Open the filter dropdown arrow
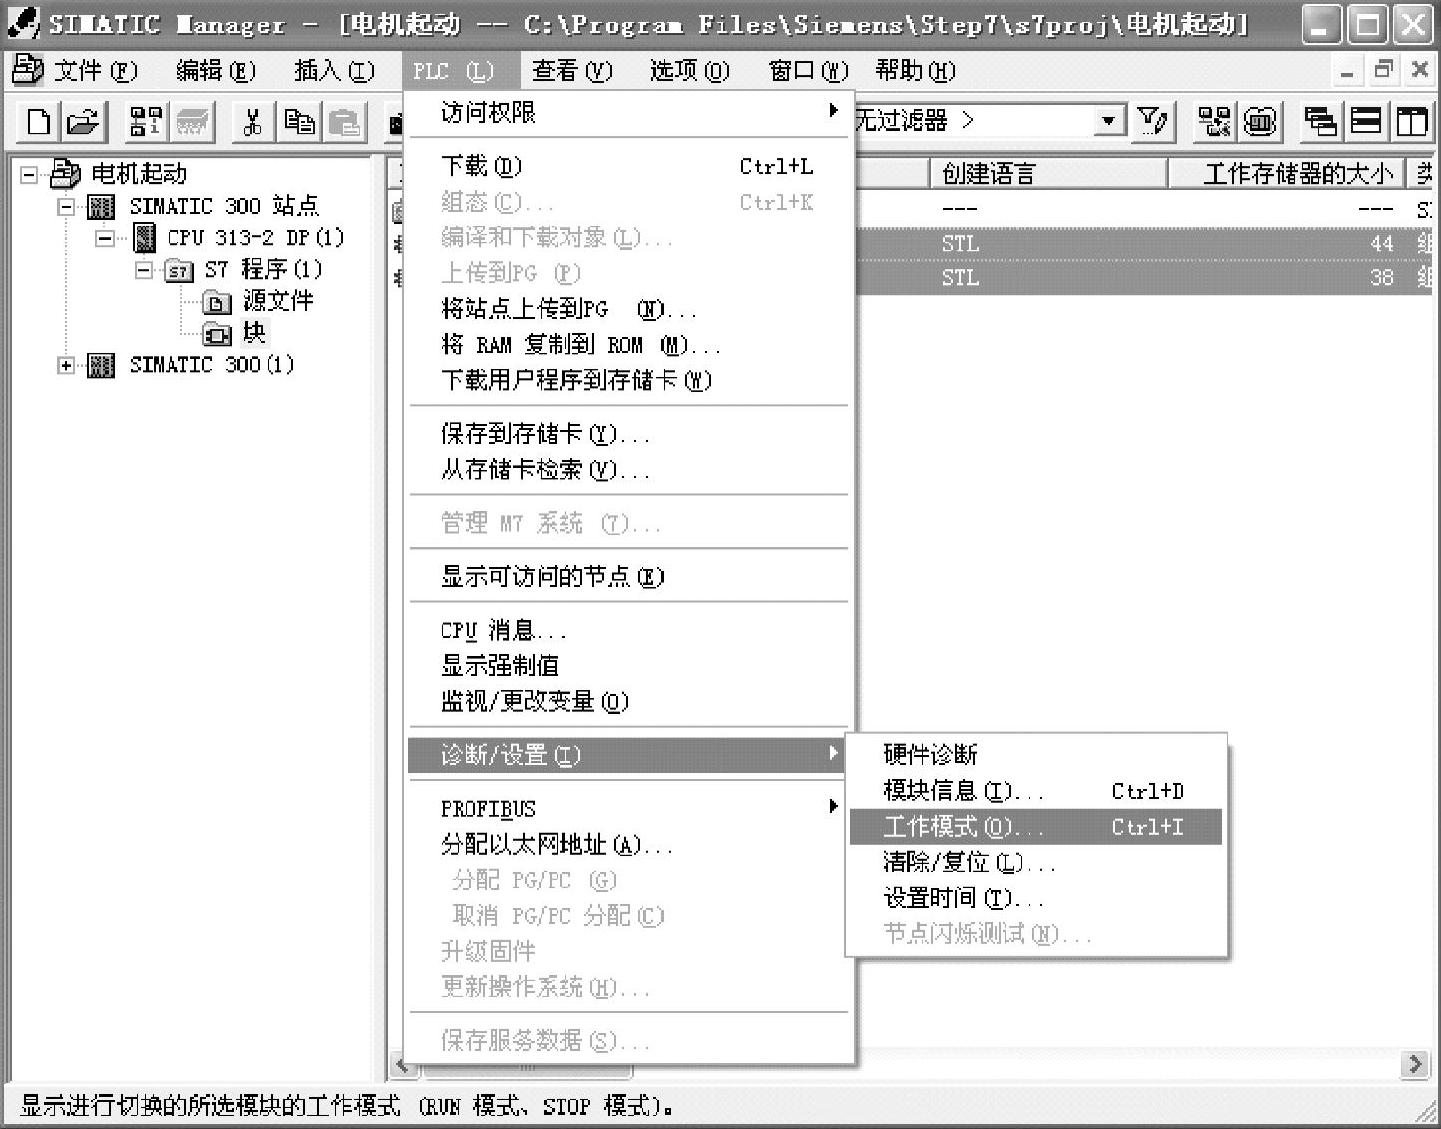1441x1129 pixels. click(x=1107, y=122)
